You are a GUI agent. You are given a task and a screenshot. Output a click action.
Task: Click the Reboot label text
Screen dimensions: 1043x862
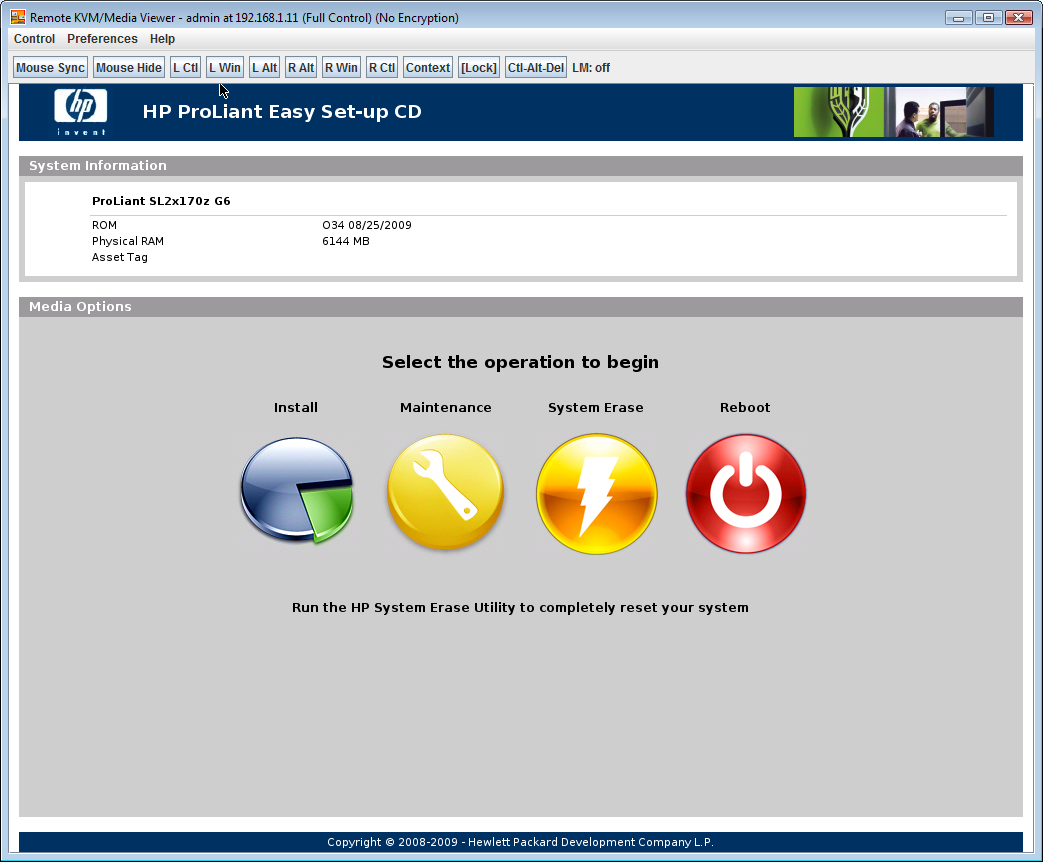point(745,407)
